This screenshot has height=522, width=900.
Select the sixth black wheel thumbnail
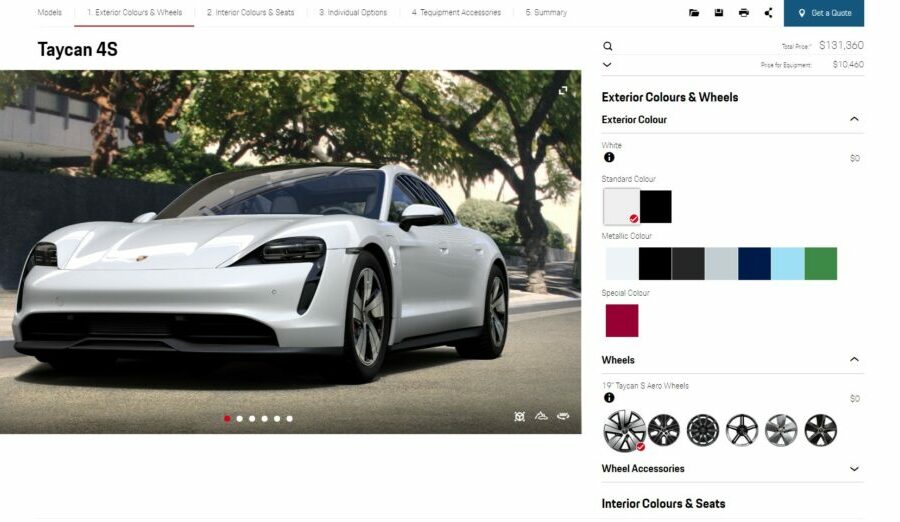point(820,430)
